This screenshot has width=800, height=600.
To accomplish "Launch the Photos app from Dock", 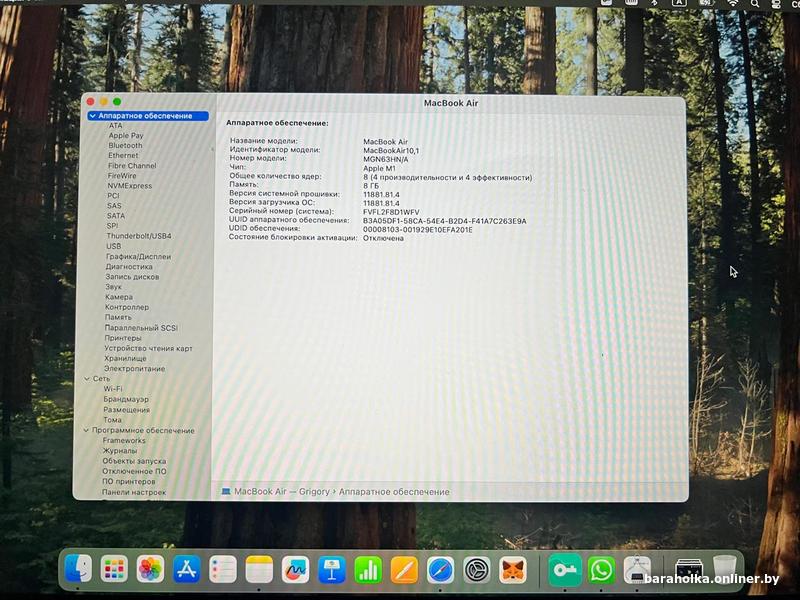I will pos(150,569).
